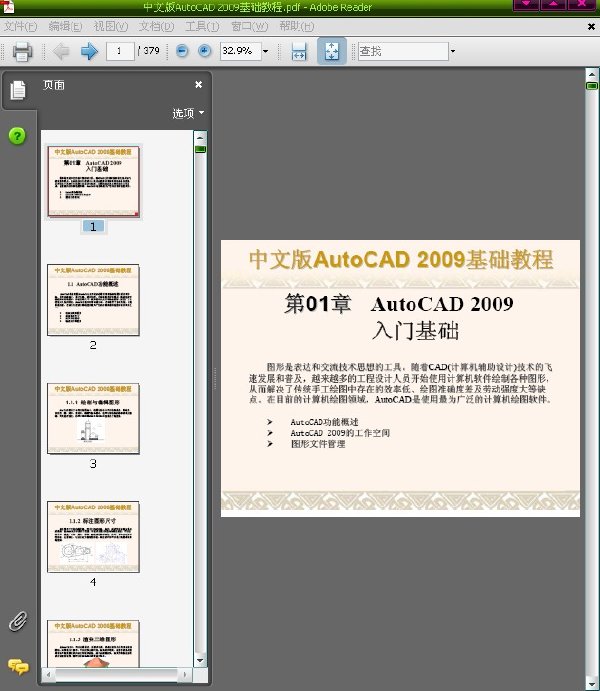600x691 pixels.
Task: Open the 视图(V) menu
Action: pyautogui.click(x=111, y=27)
